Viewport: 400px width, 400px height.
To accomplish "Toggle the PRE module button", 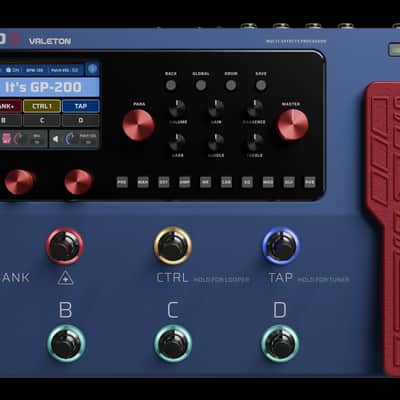I will [x=122, y=182].
